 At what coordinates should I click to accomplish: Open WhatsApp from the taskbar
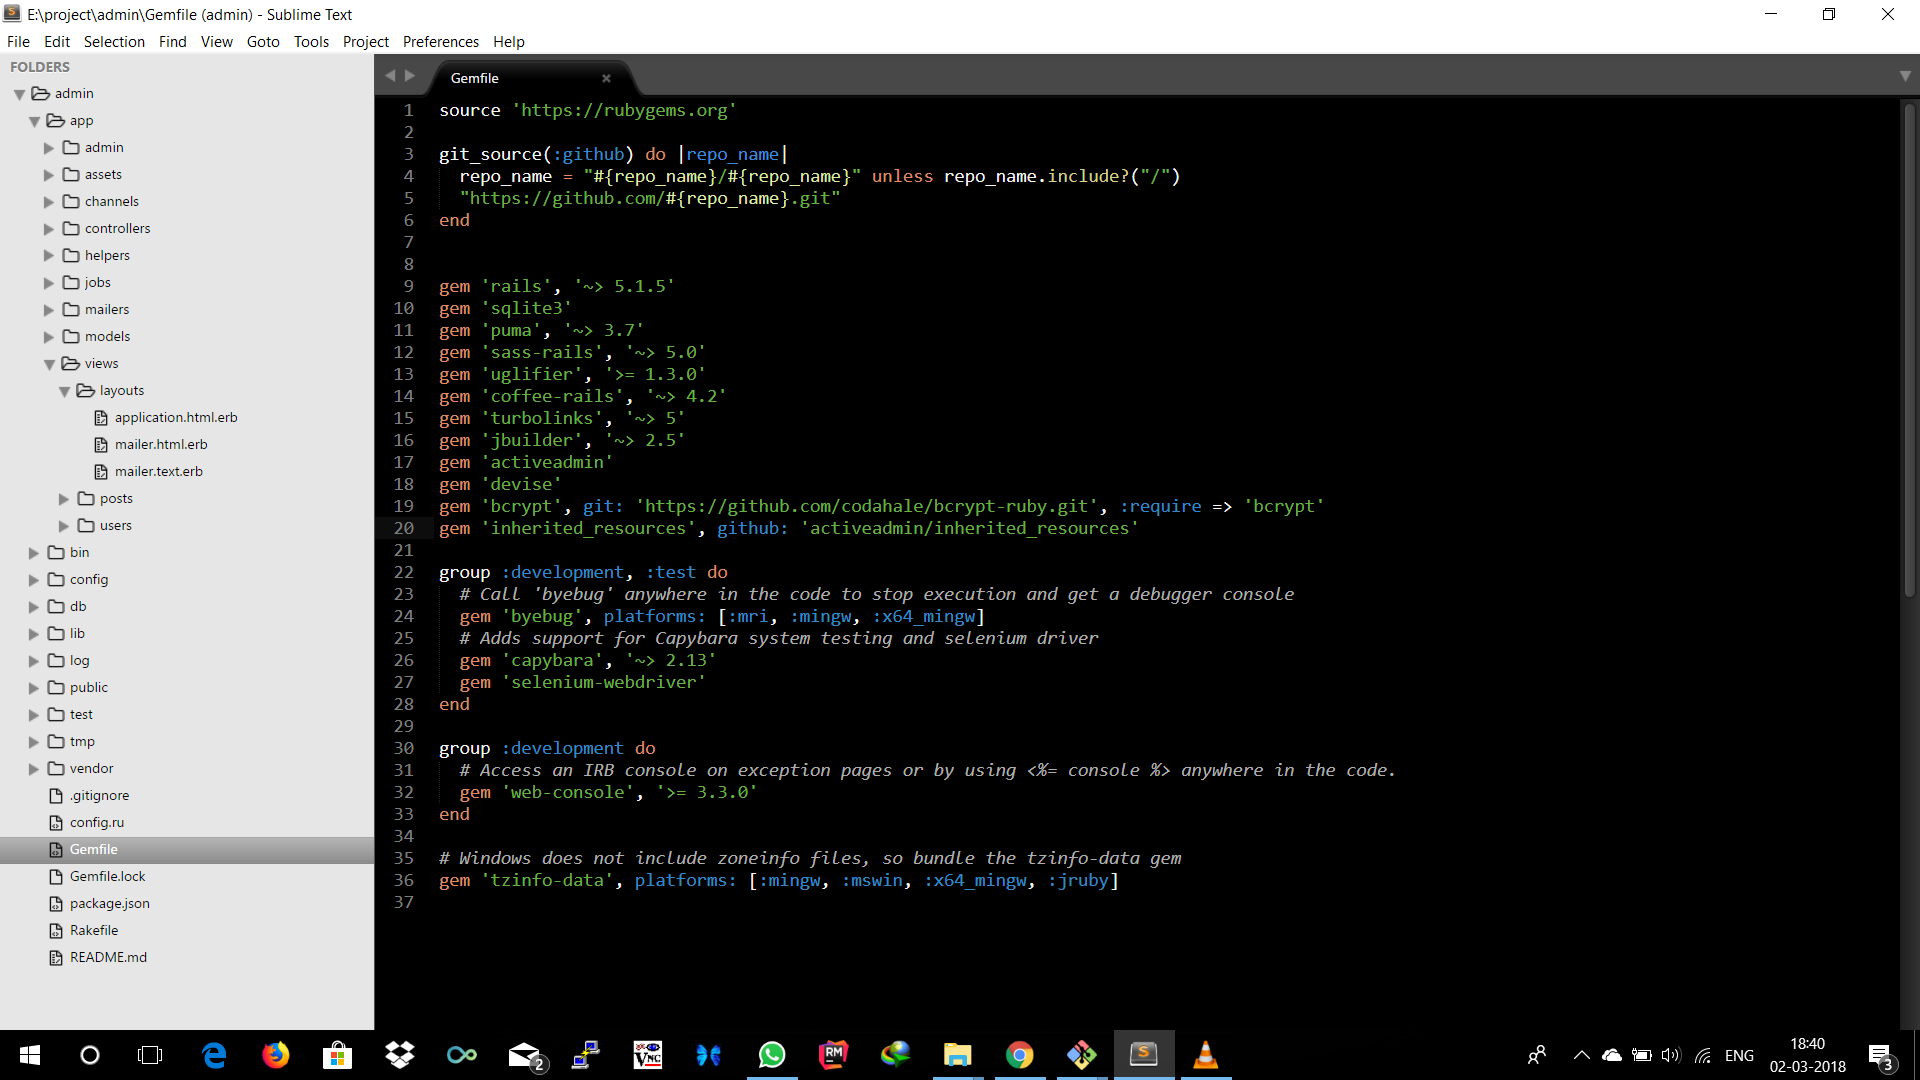pyautogui.click(x=772, y=1055)
